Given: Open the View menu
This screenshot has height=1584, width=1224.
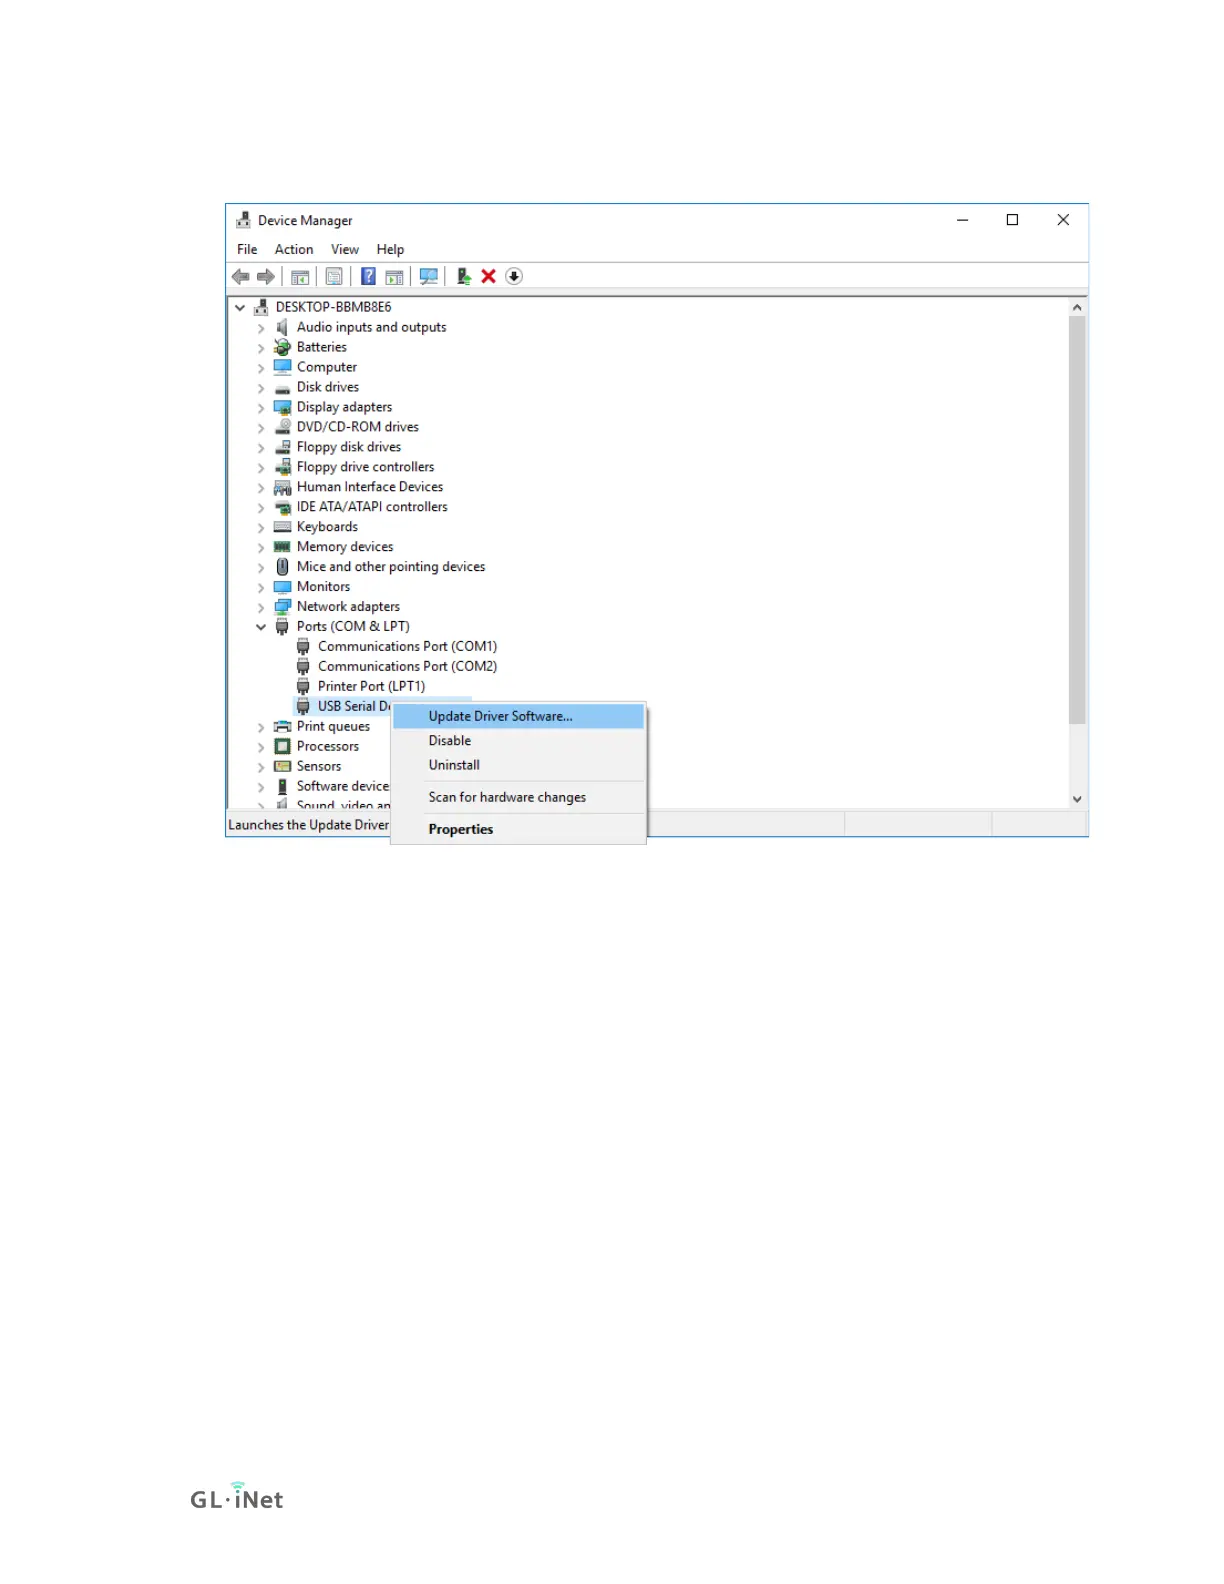Looking at the screenshot, I should (x=345, y=250).
